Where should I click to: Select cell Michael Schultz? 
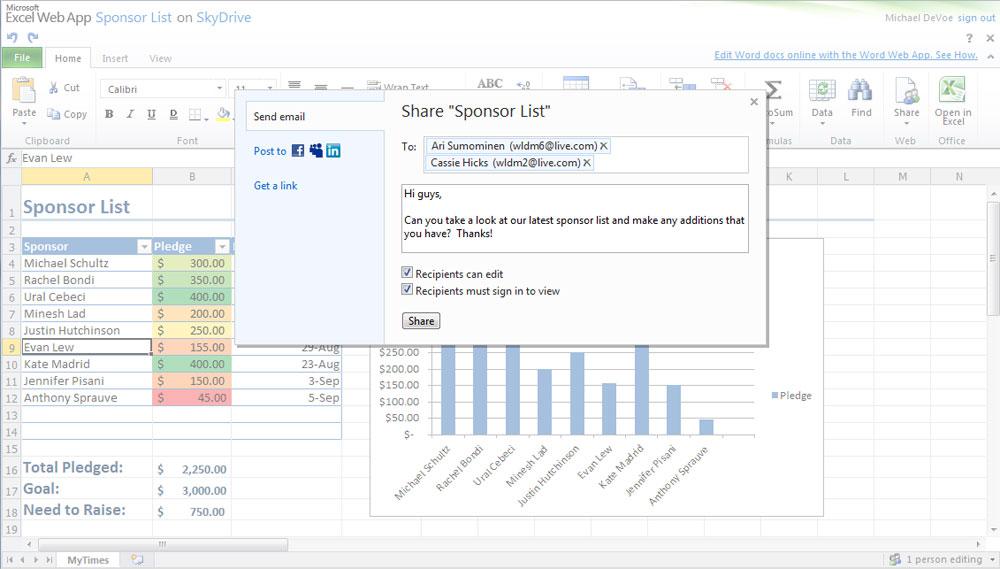87,263
